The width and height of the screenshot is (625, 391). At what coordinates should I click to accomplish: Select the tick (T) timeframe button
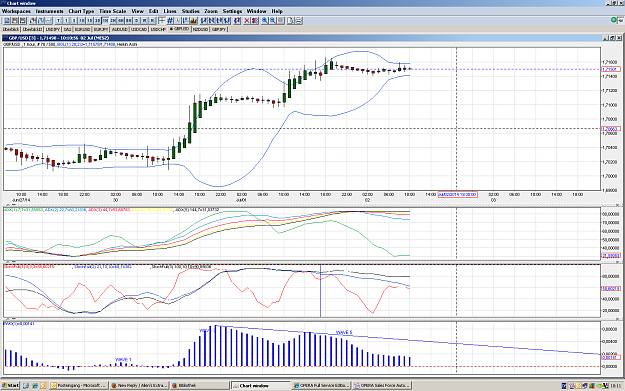[58, 20]
